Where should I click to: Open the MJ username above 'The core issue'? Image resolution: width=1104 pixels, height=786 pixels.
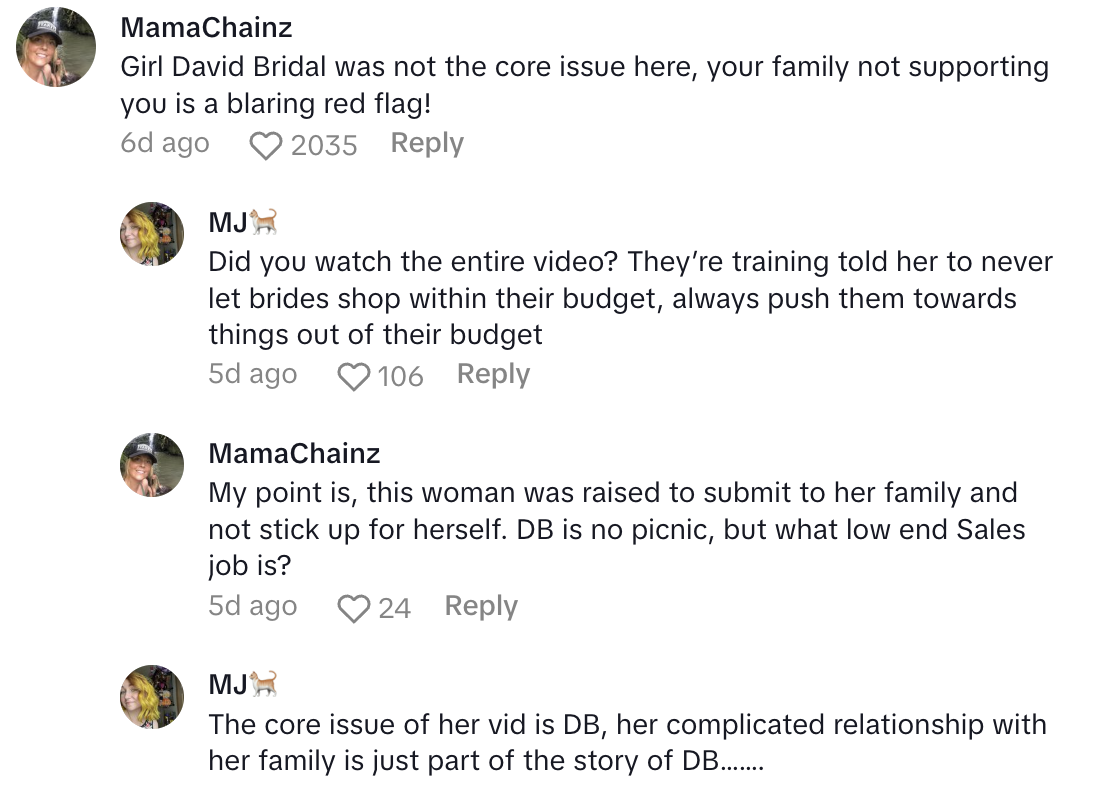tap(228, 684)
